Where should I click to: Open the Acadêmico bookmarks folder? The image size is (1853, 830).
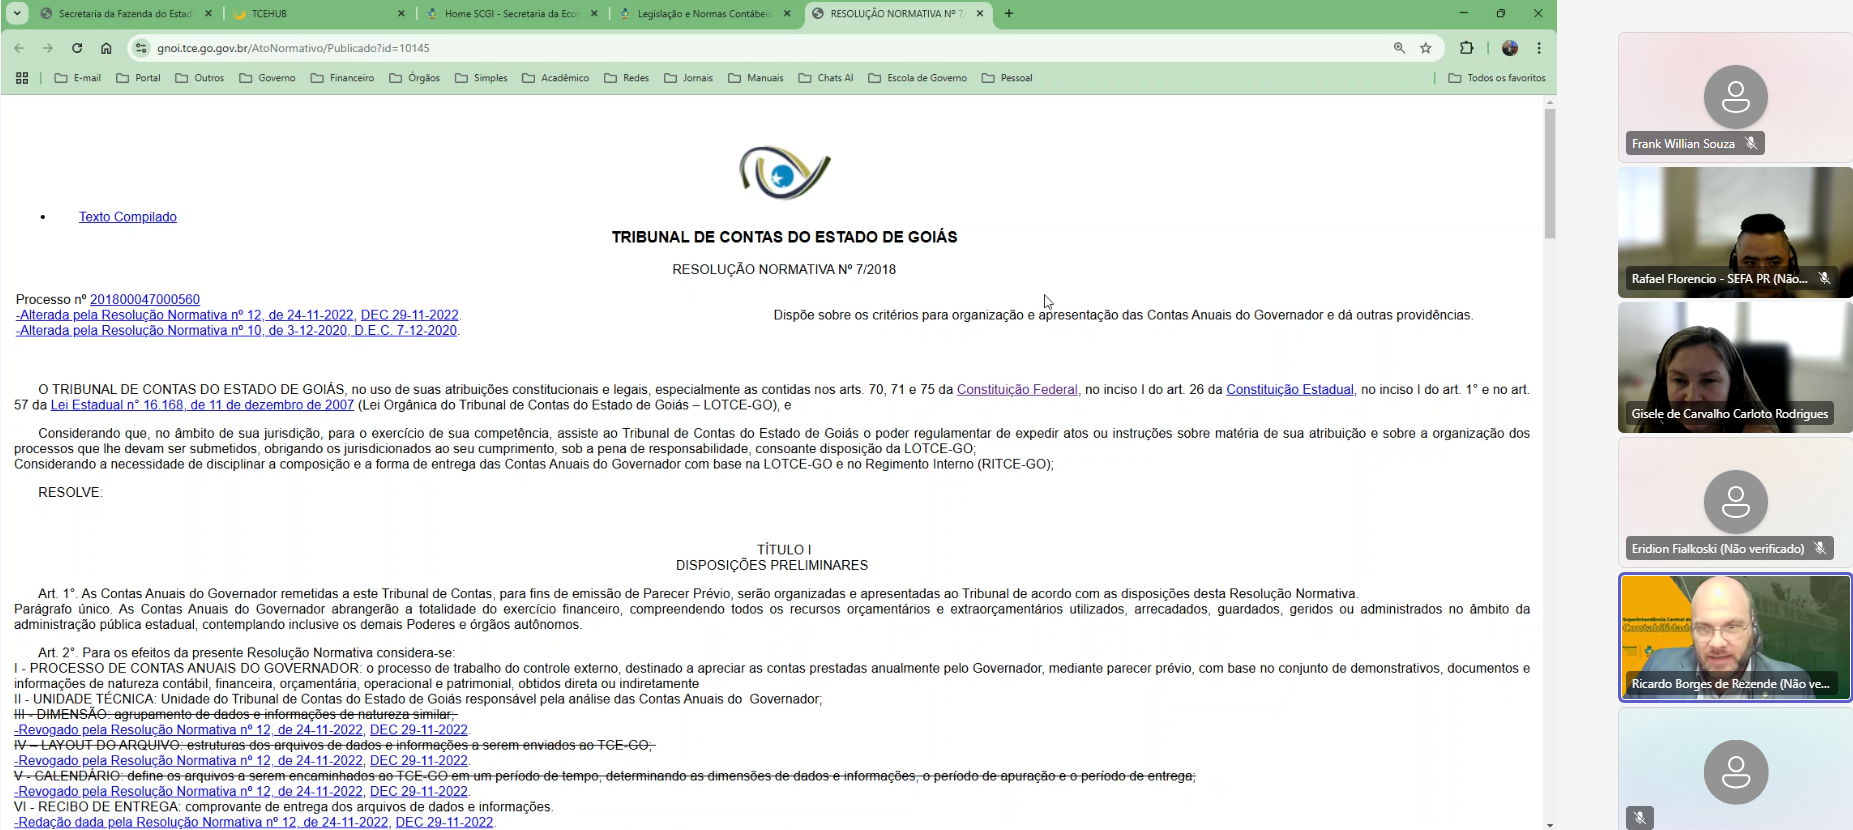click(x=555, y=78)
